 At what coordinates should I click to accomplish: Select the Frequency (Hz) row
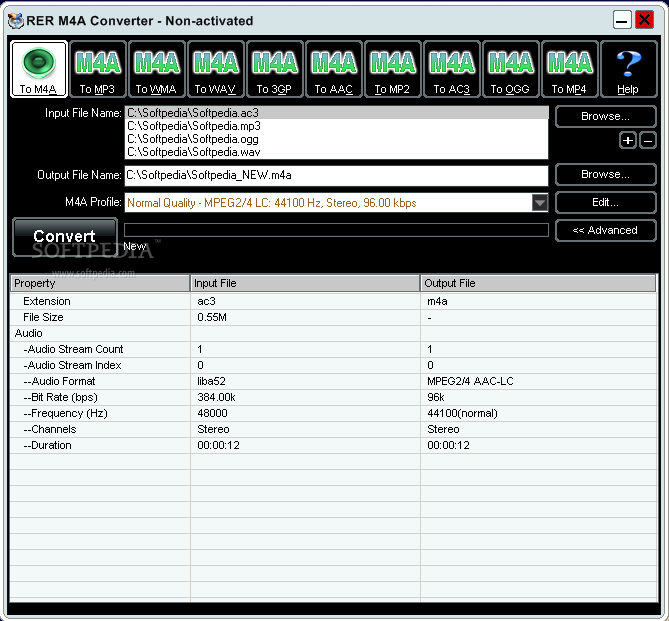[333, 414]
